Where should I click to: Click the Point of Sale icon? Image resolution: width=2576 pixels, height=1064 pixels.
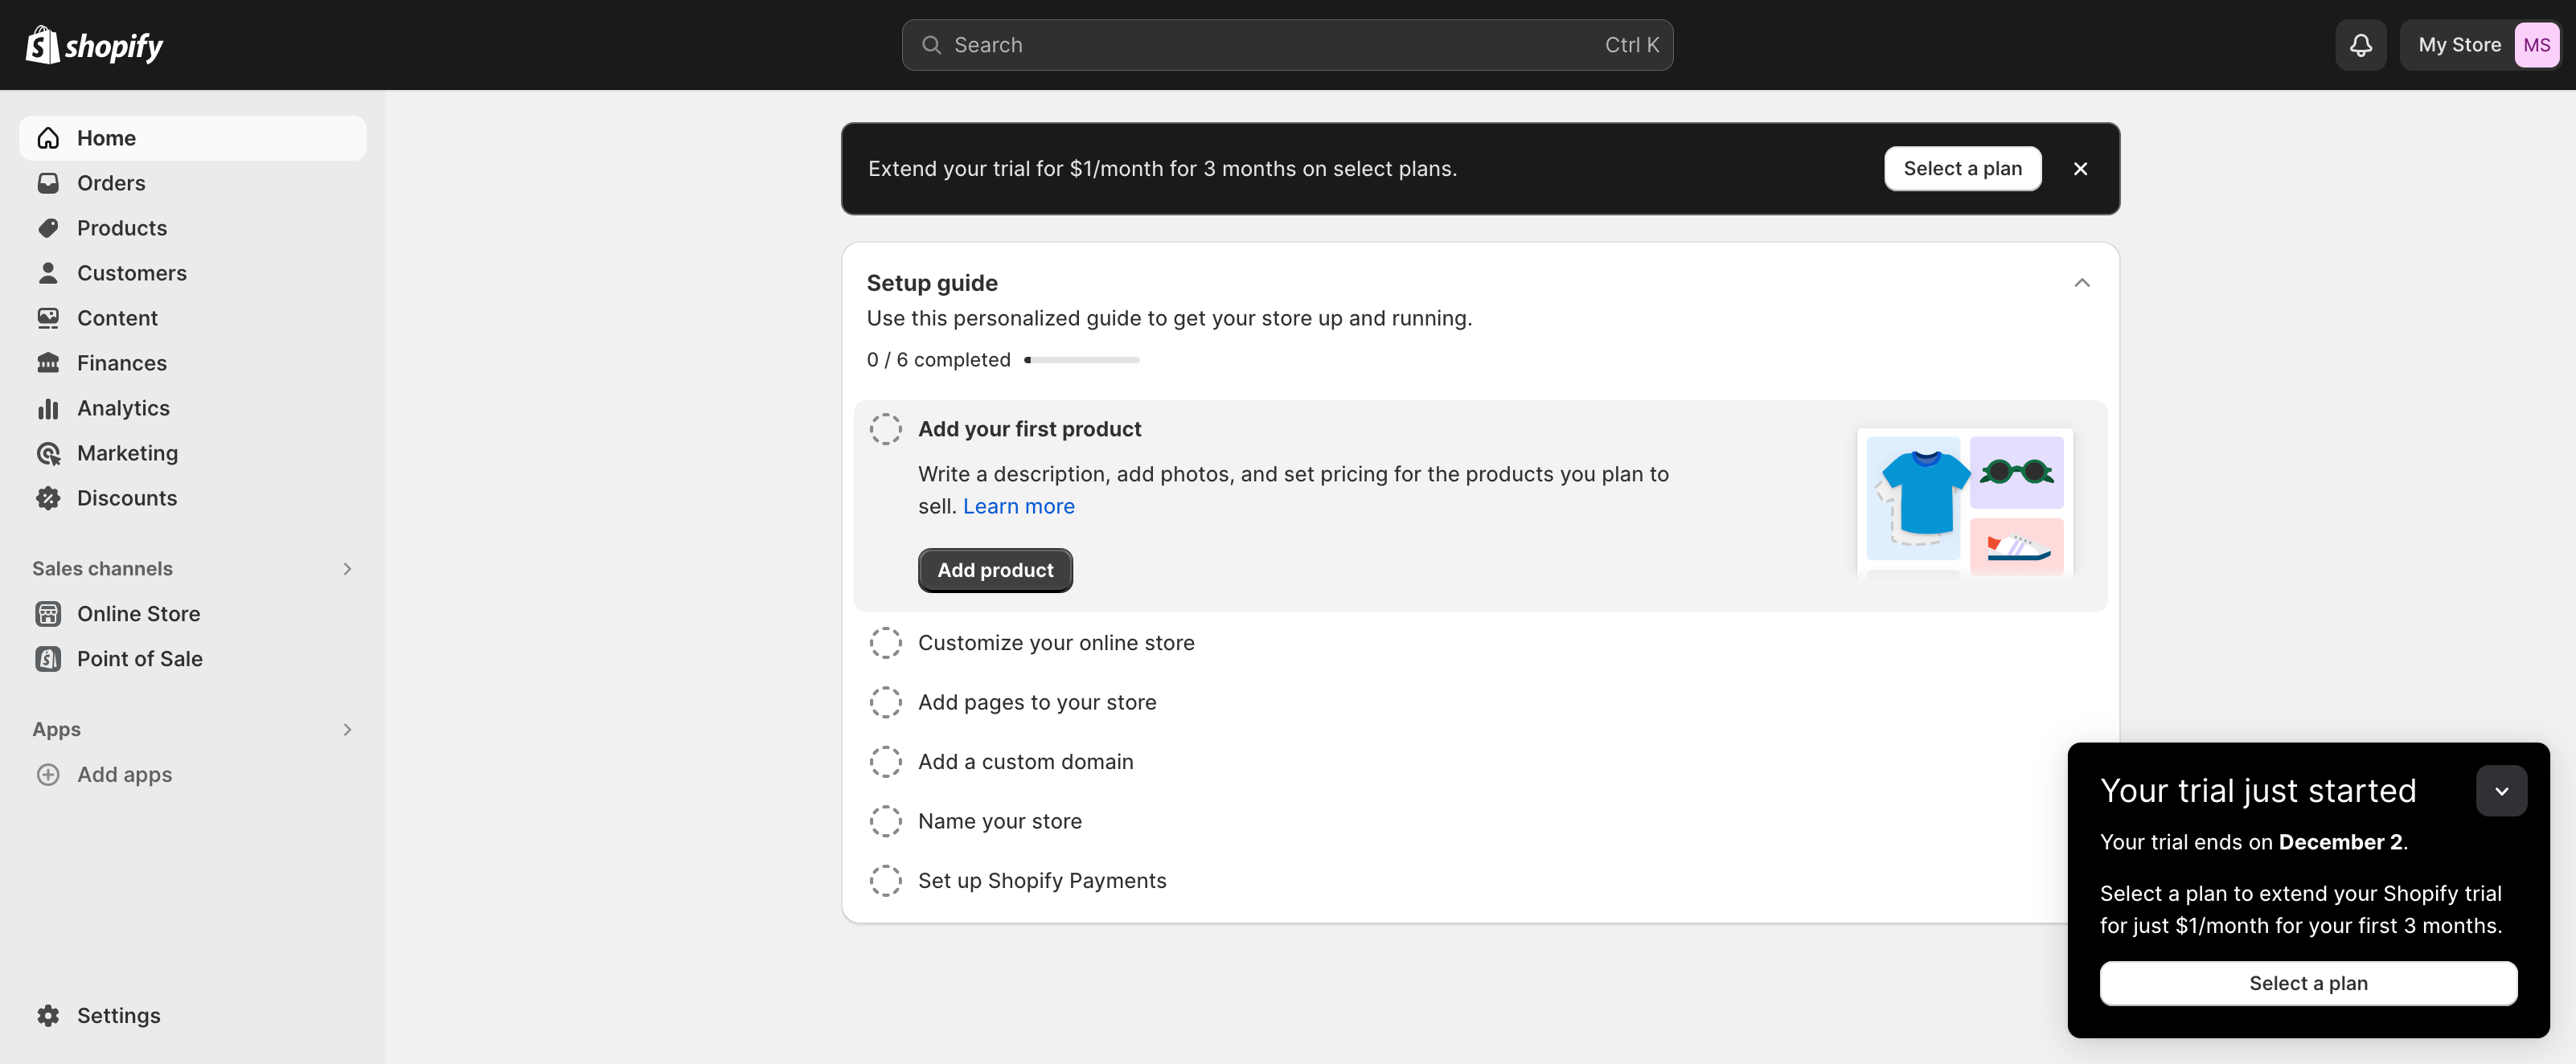coord(49,658)
